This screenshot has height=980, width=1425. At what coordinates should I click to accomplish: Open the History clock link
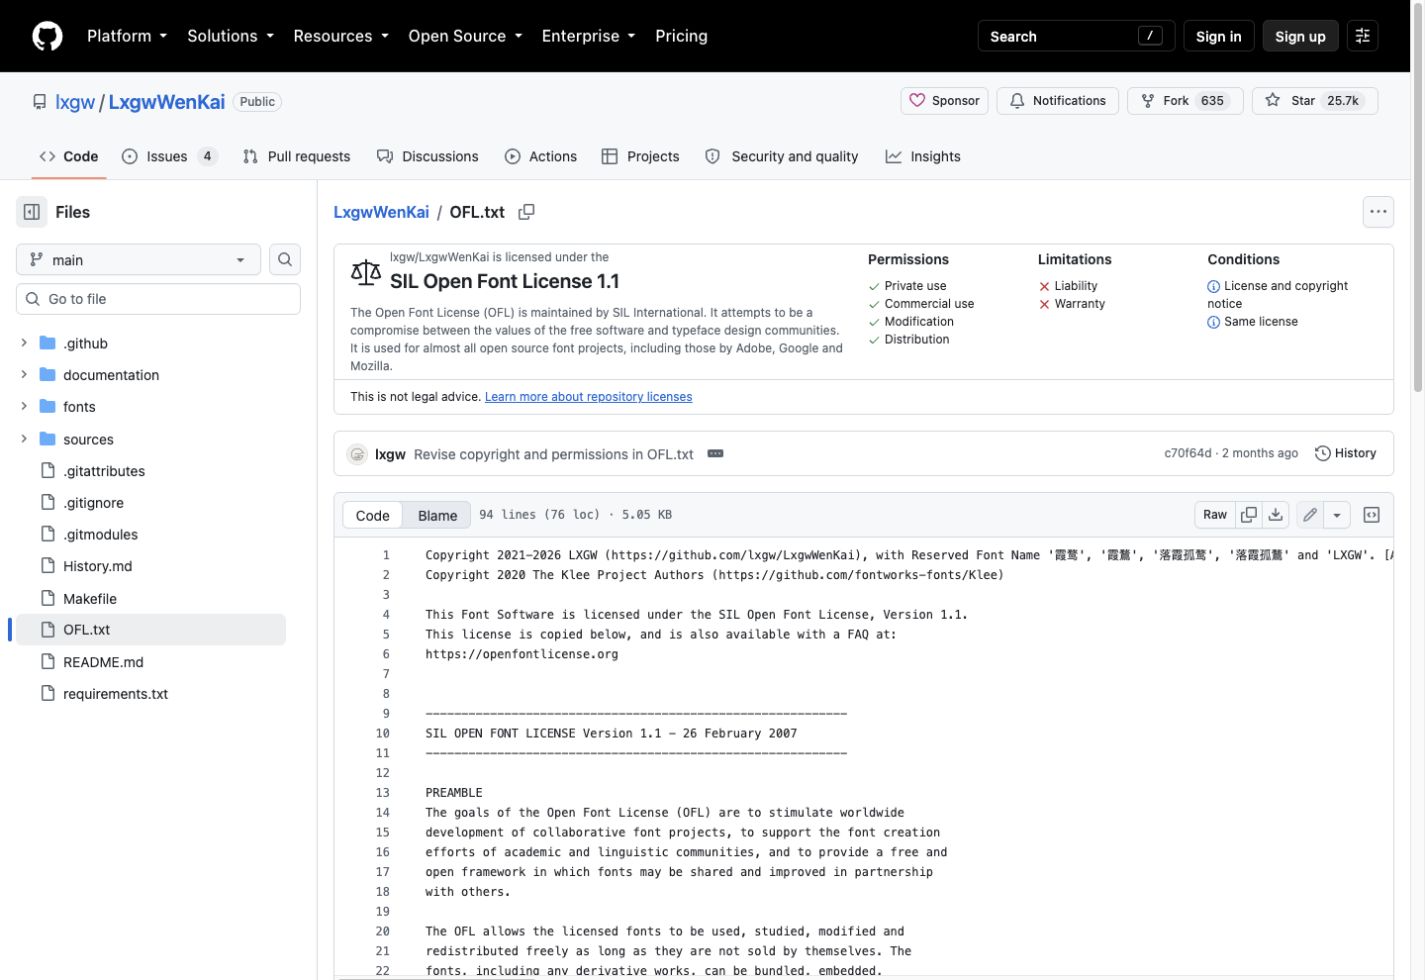click(1345, 454)
